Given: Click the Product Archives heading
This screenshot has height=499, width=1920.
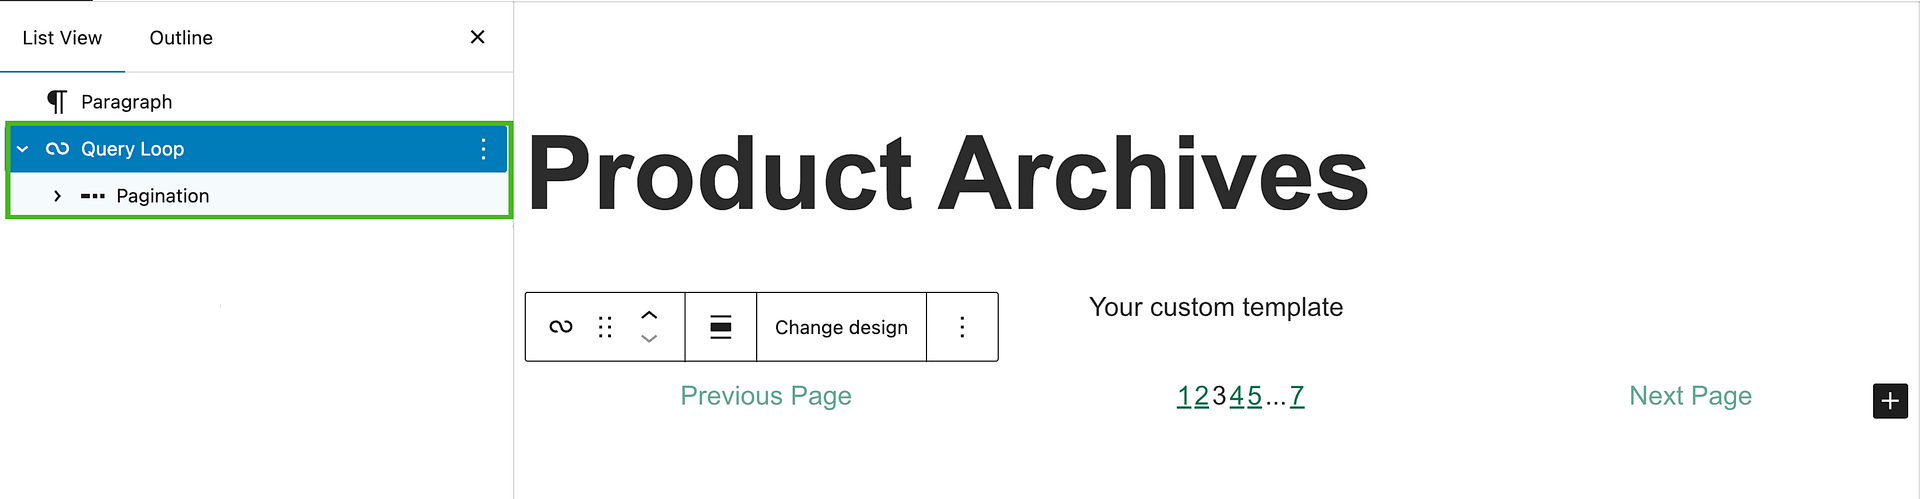Looking at the screenshot, I should coord(947,174).
